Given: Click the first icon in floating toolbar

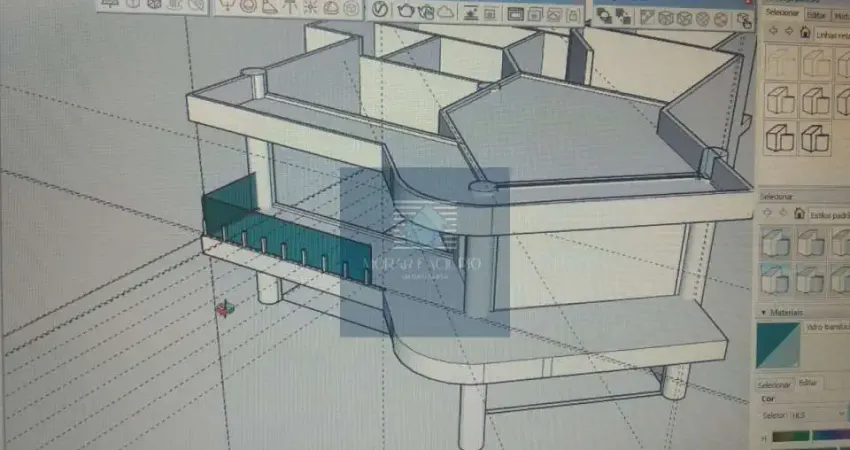Looking at the screenshot, I should click(x=606, y=15).
